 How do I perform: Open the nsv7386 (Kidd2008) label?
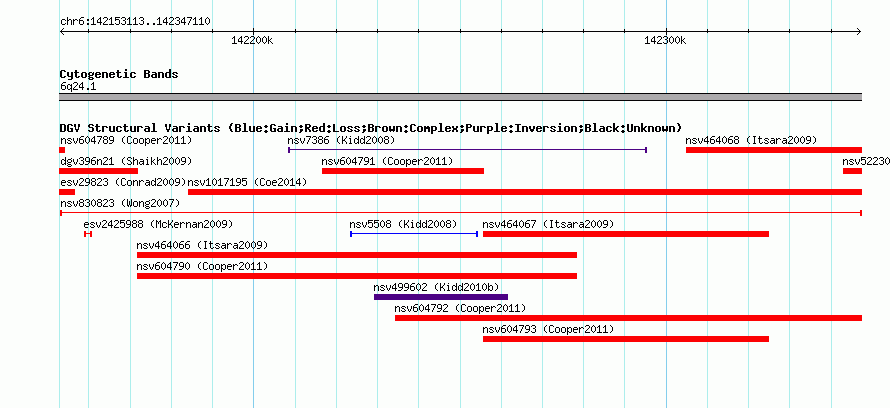(341, 140)
